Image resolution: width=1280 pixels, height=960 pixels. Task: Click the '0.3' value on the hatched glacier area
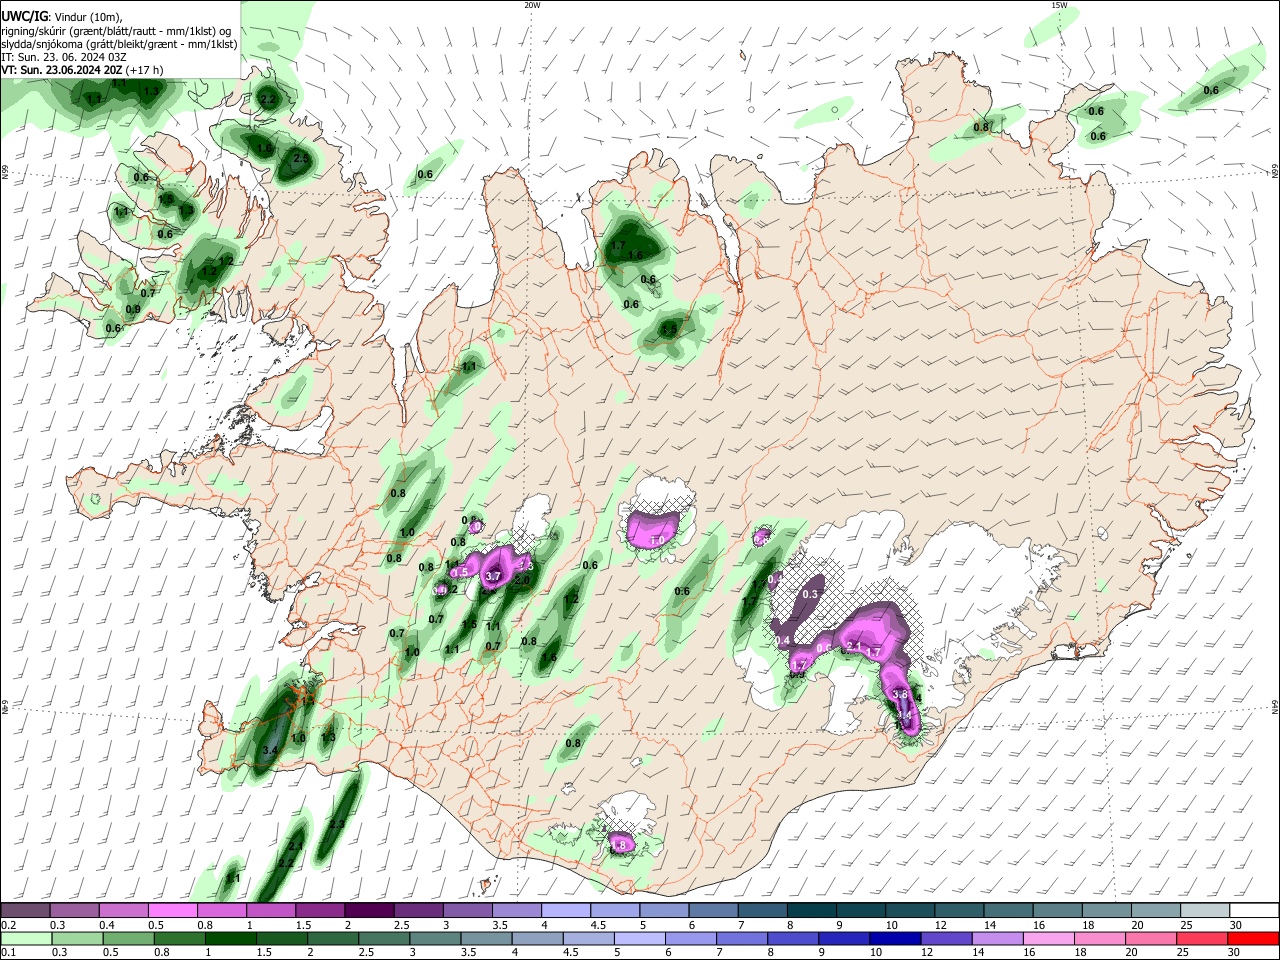[811, 594]
